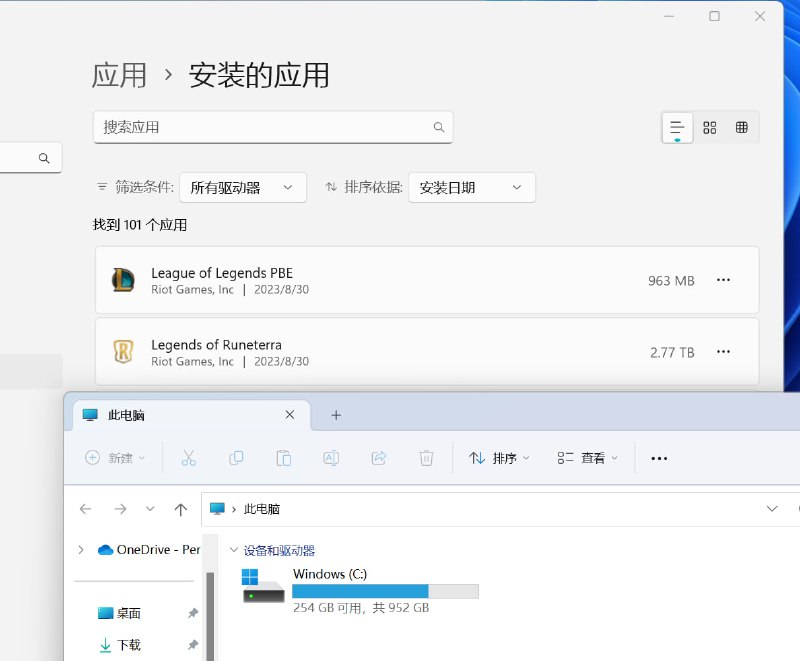This screenshot has height=661, width=800.
Task: Open File Explorer toolbar see-more ellipsis
Action: point(659,459)
